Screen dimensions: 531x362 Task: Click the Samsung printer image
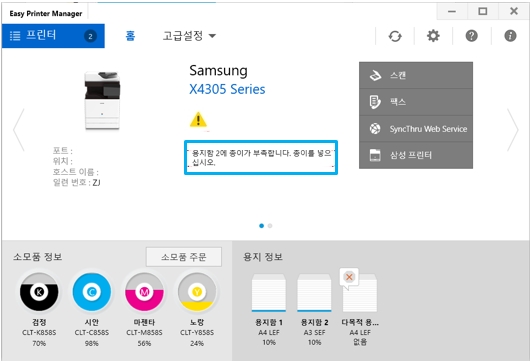102,100
